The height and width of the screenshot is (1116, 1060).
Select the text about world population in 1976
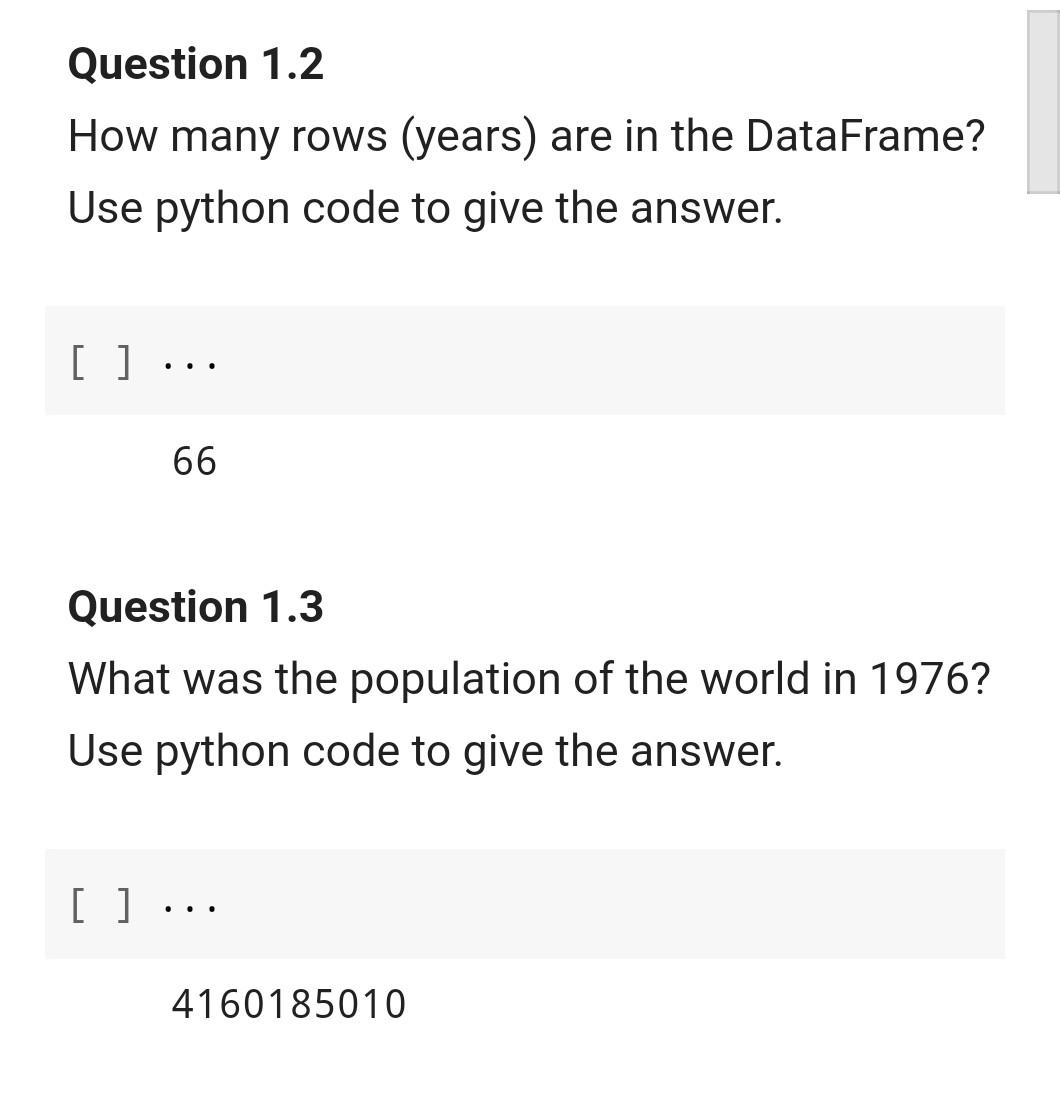pyautogui.click(x=529, y=678)
